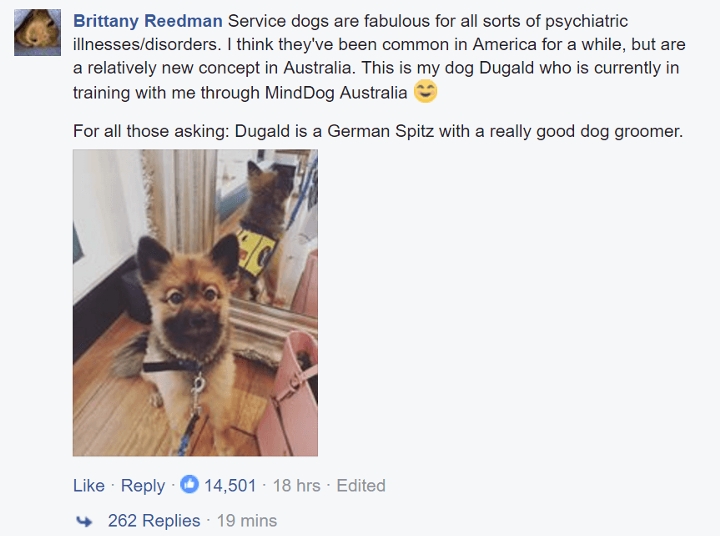Click the German Spitz text in comment
The width and height of the screenshot is (720, 536).
coord(380,131)
